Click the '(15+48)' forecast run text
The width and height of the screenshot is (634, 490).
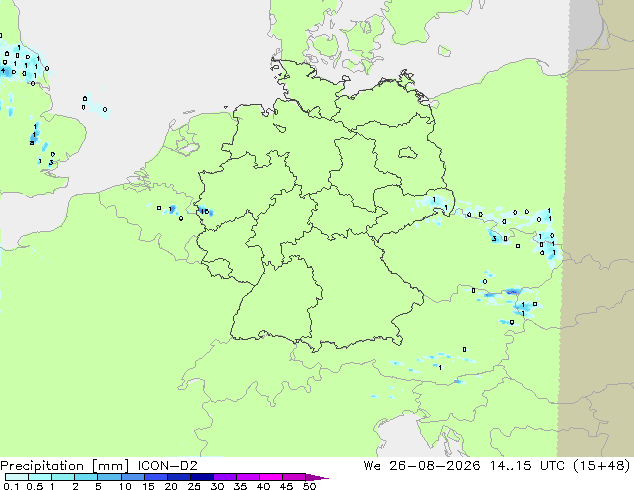click(x=602, y=466)
